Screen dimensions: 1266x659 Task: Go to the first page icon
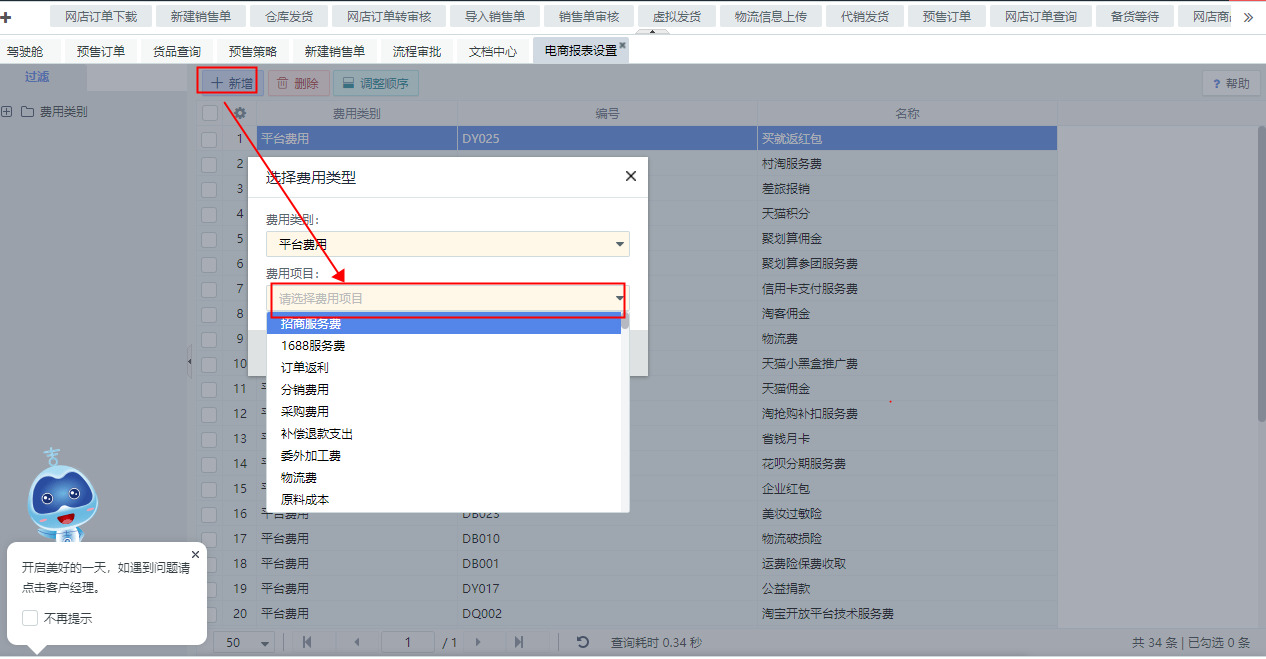307,642
